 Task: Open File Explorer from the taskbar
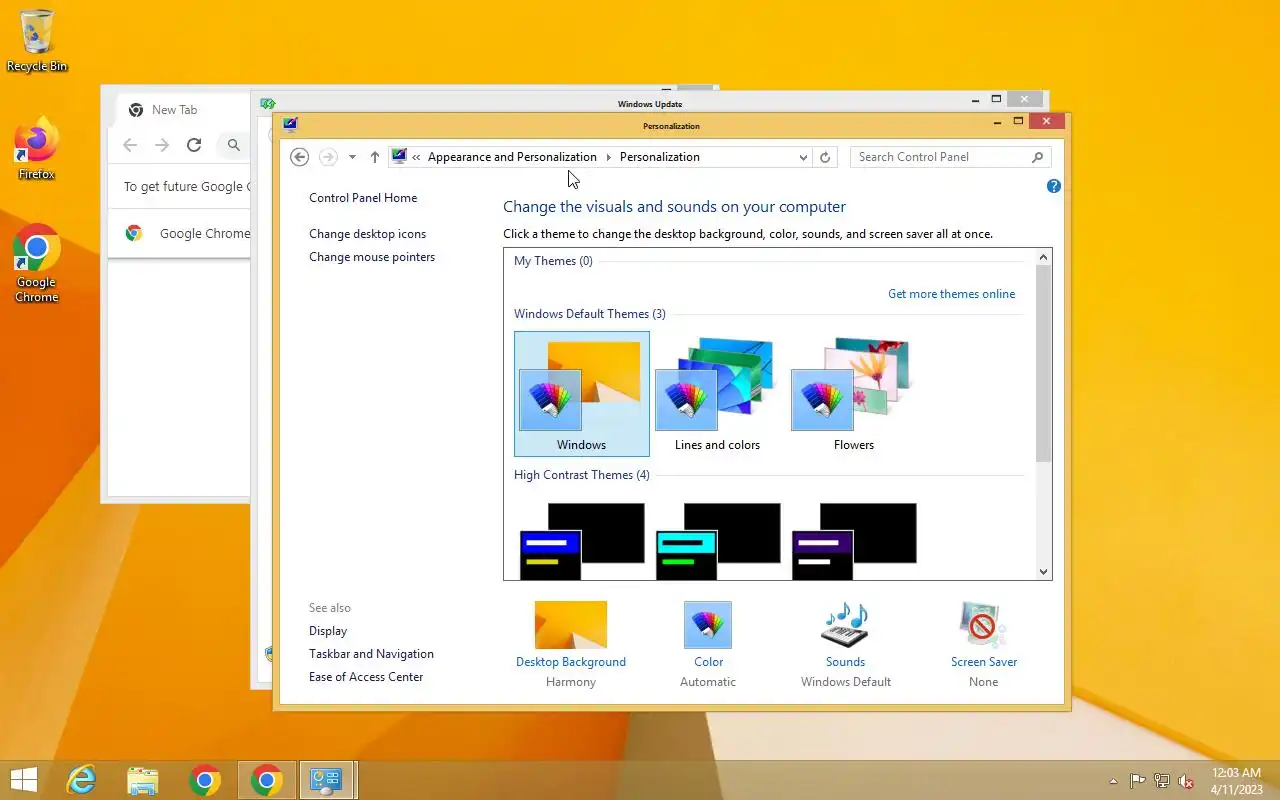[x=143, y=780]
